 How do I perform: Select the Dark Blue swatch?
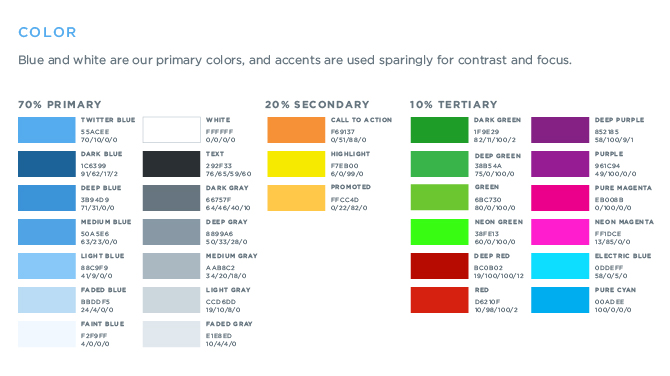(47, 164)
